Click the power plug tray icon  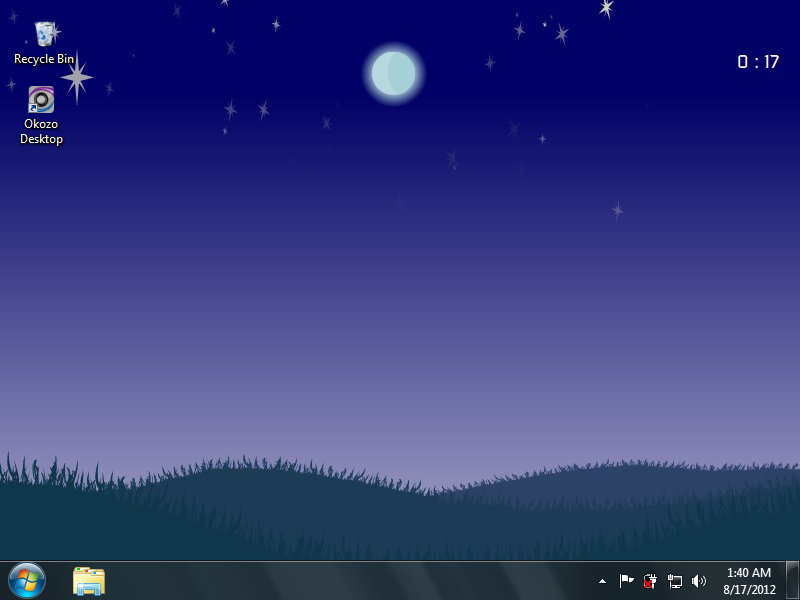[x=650, y=581]
